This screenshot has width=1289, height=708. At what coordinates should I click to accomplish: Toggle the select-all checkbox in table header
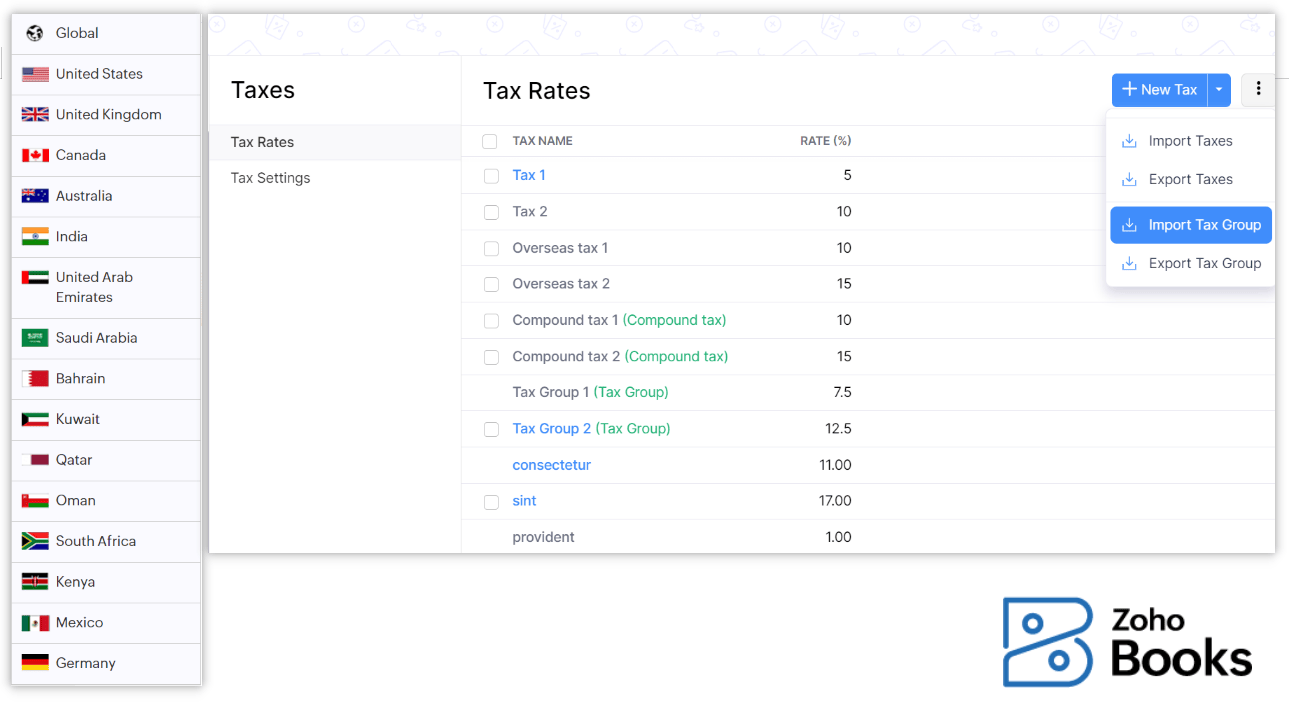[x=490, y=142]
